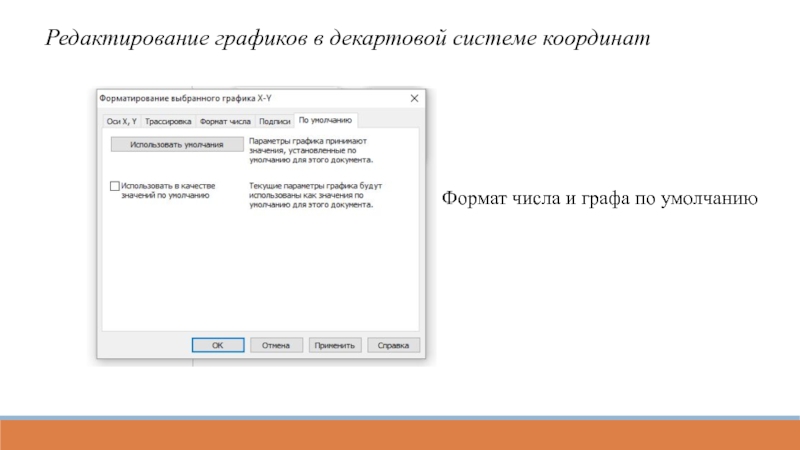
Task: Click the caption 'Формат числа и графа по умолчанию'
Action: coord(600,200)
